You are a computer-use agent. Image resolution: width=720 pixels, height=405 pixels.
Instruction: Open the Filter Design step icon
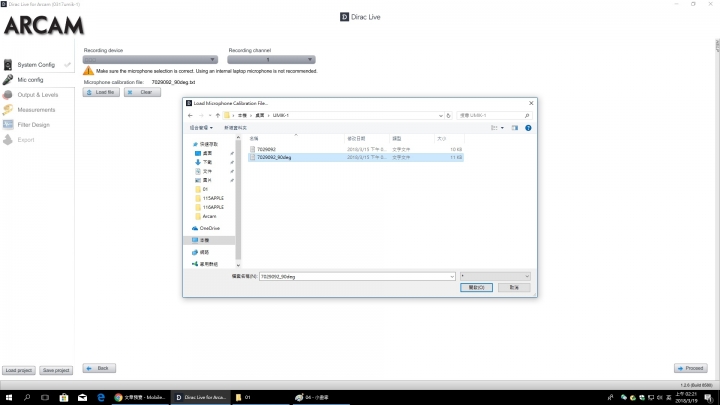point(8,124)
